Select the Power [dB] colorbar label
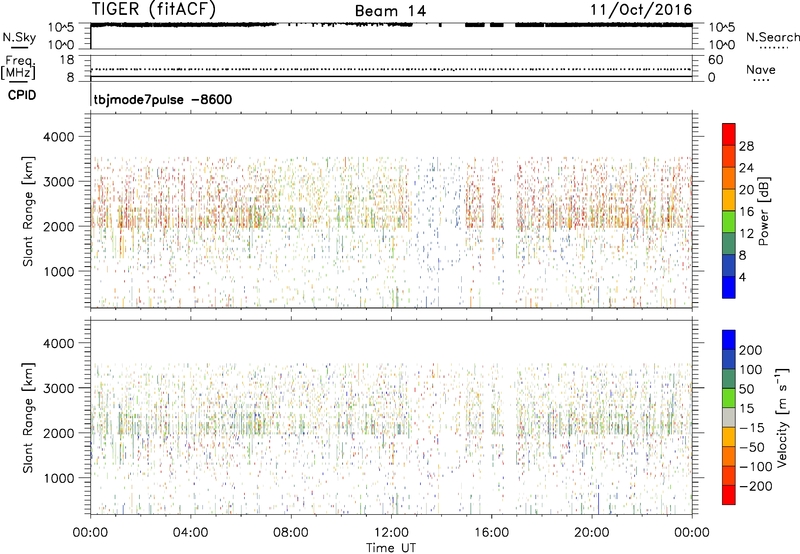 coord(763,211)
